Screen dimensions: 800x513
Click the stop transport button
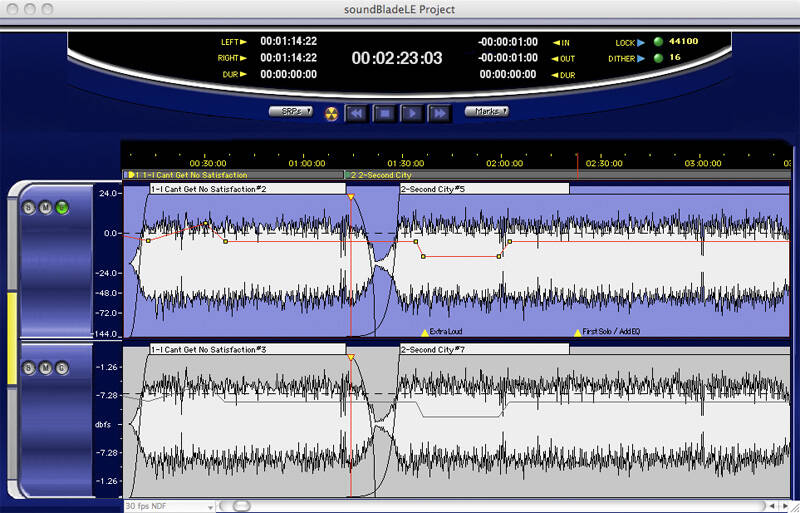tap(384, 113)
